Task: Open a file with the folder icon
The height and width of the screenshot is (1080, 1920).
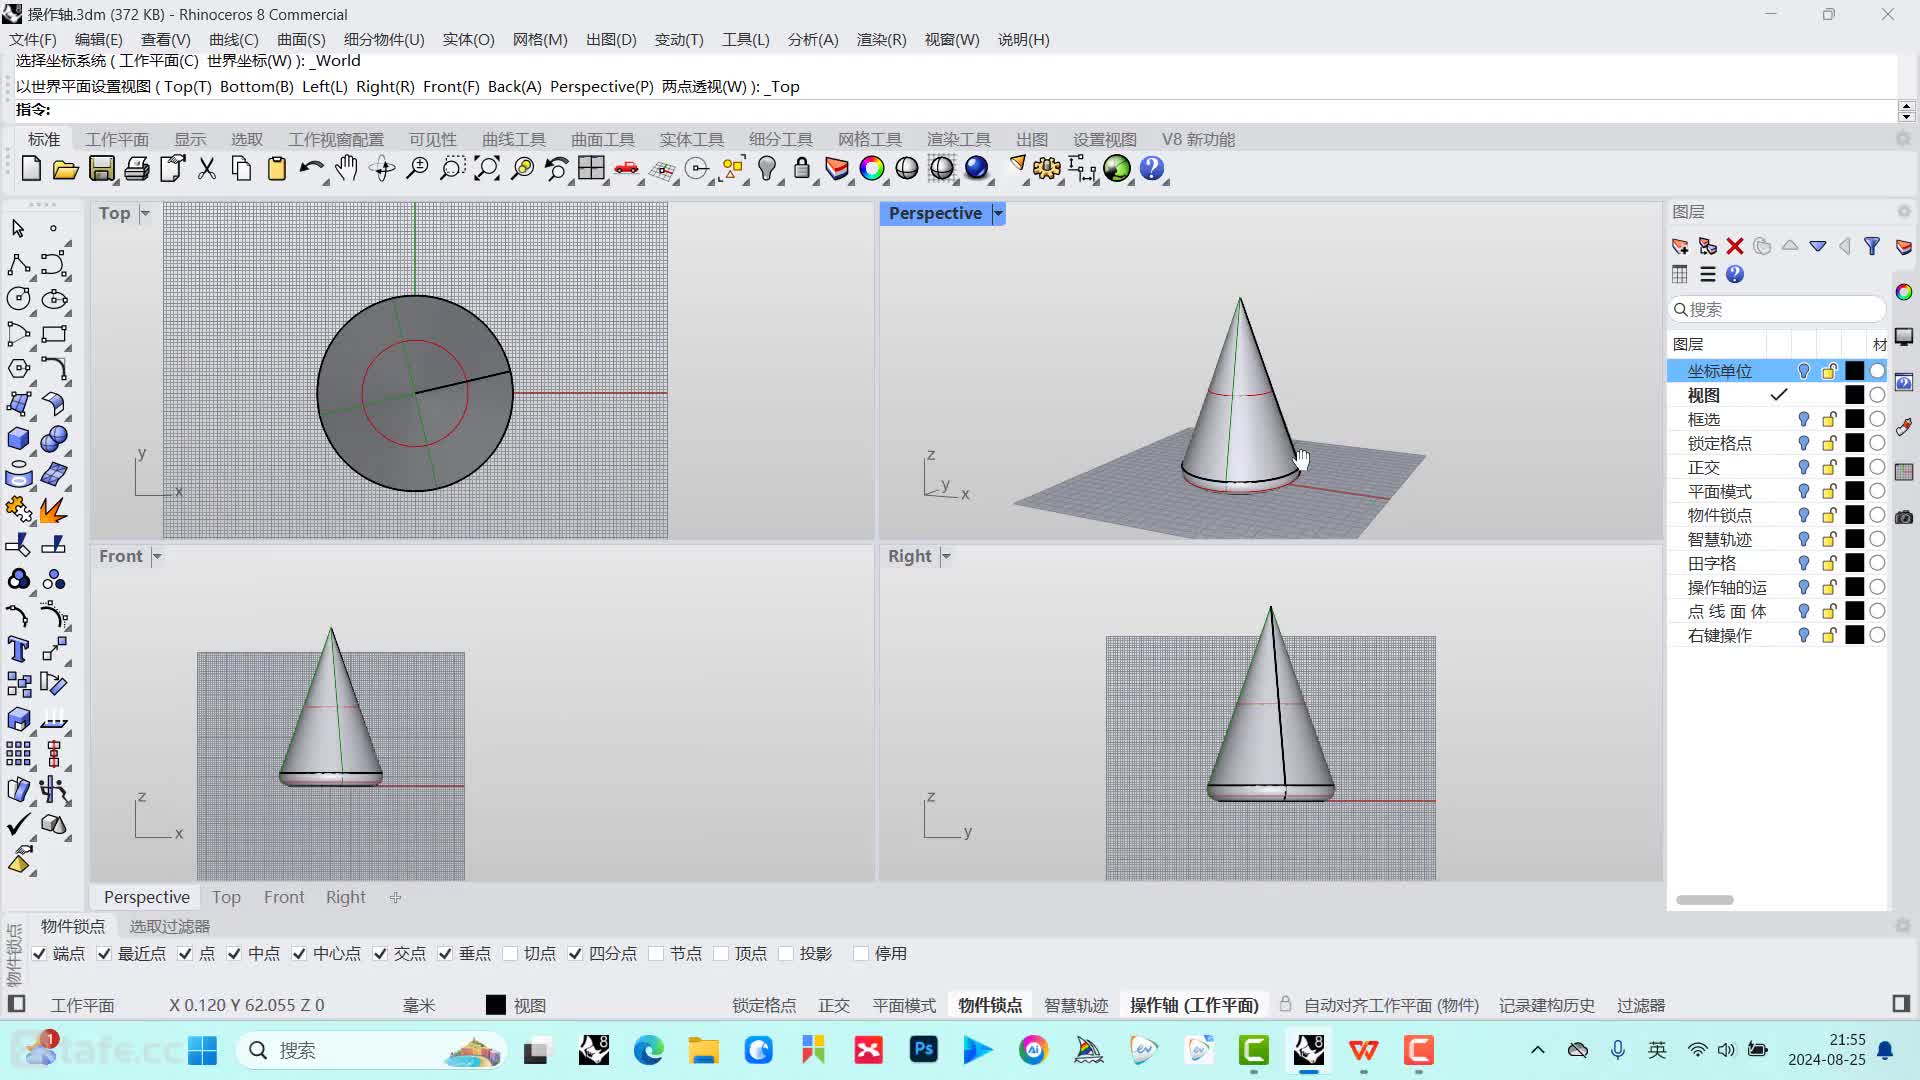Action: pos(66,169)
